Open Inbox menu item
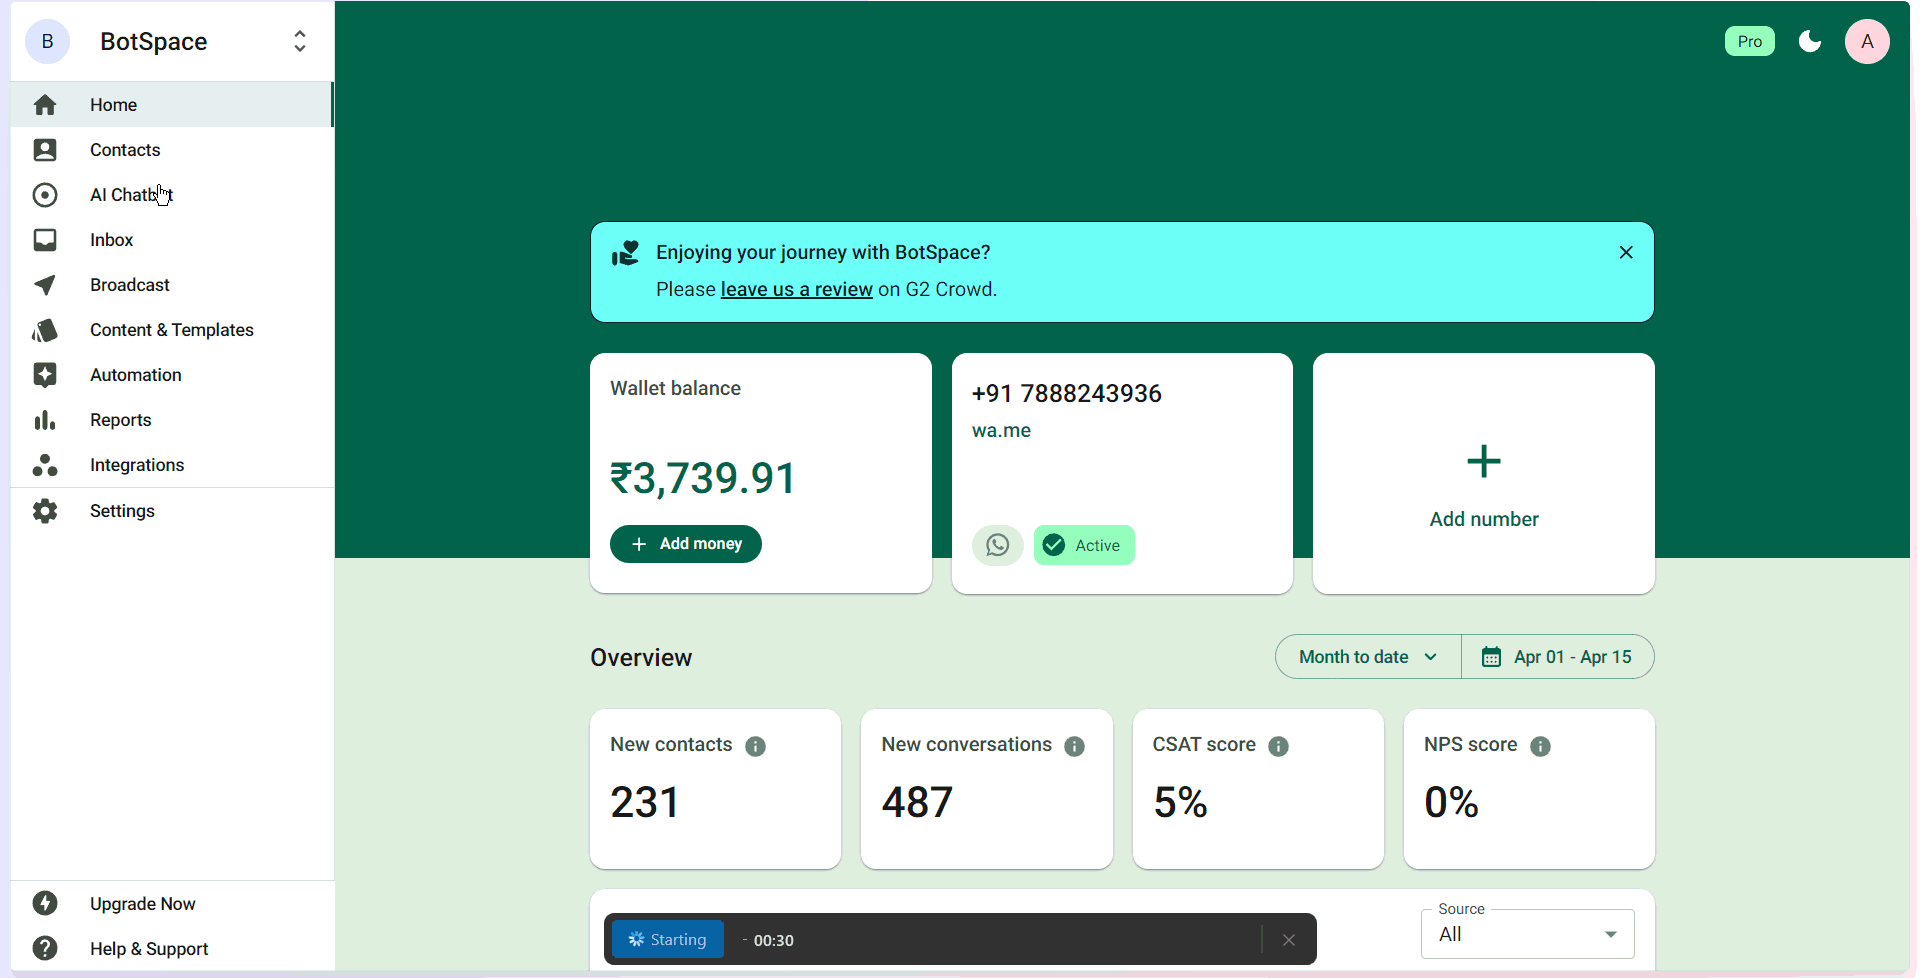The image size is (1920, 978). pos(172,240)
